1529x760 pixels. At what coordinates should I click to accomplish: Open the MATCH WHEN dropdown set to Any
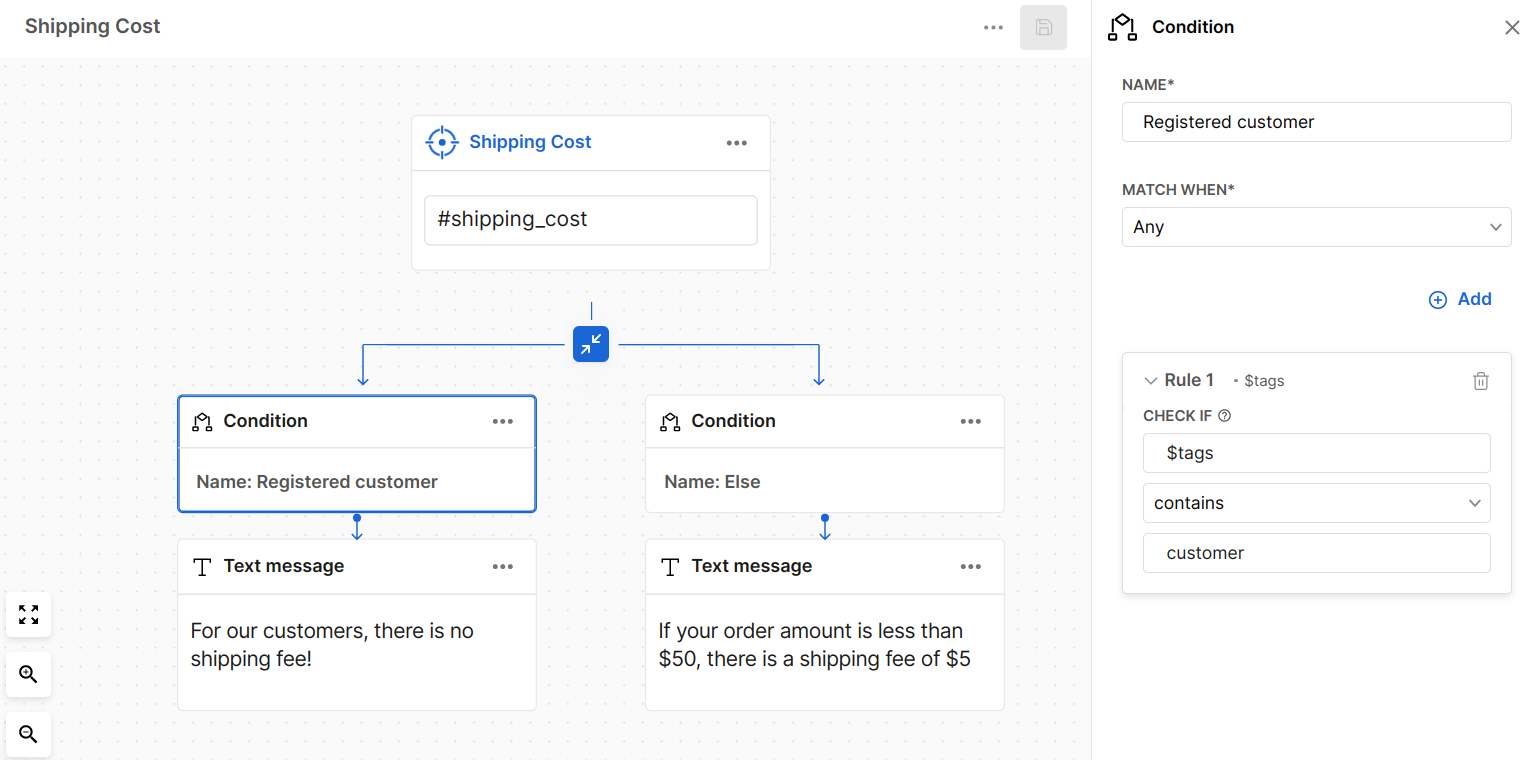1316,227
